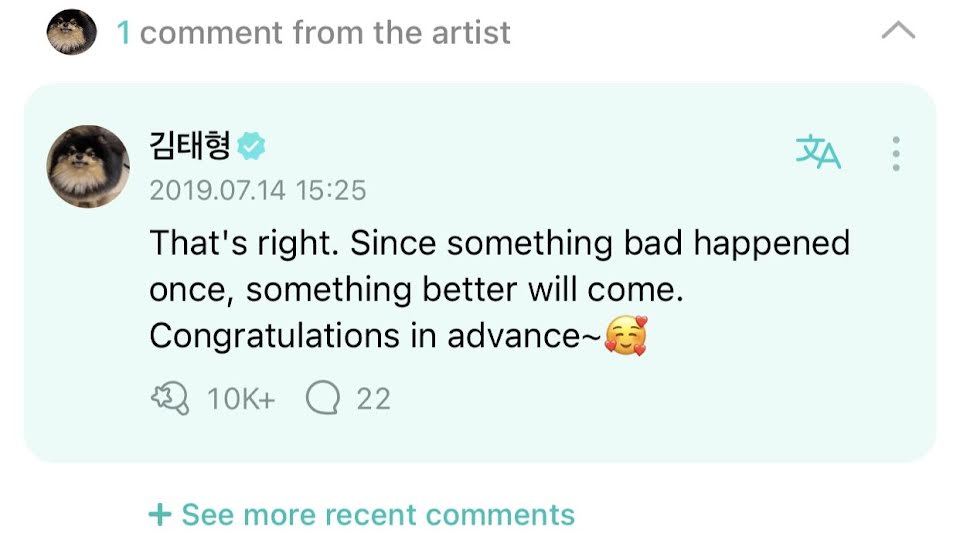This screenshot has width=960, height=540.
Task: Tap the smiling hearts emoji in comment
Action: (x=626, y=337)
